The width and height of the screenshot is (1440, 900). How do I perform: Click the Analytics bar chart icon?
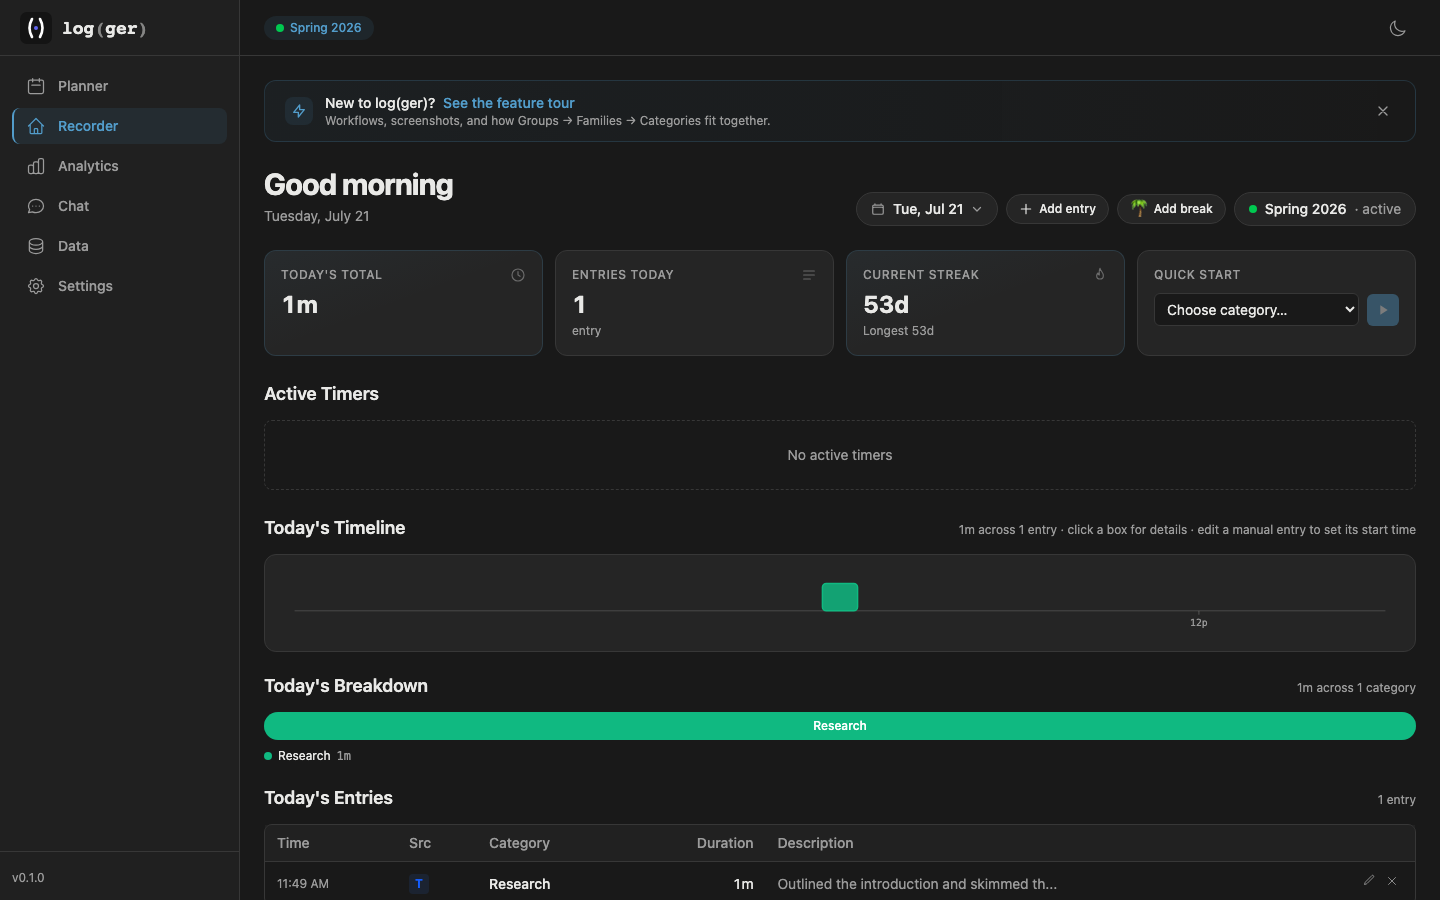(x=36, y=166)
